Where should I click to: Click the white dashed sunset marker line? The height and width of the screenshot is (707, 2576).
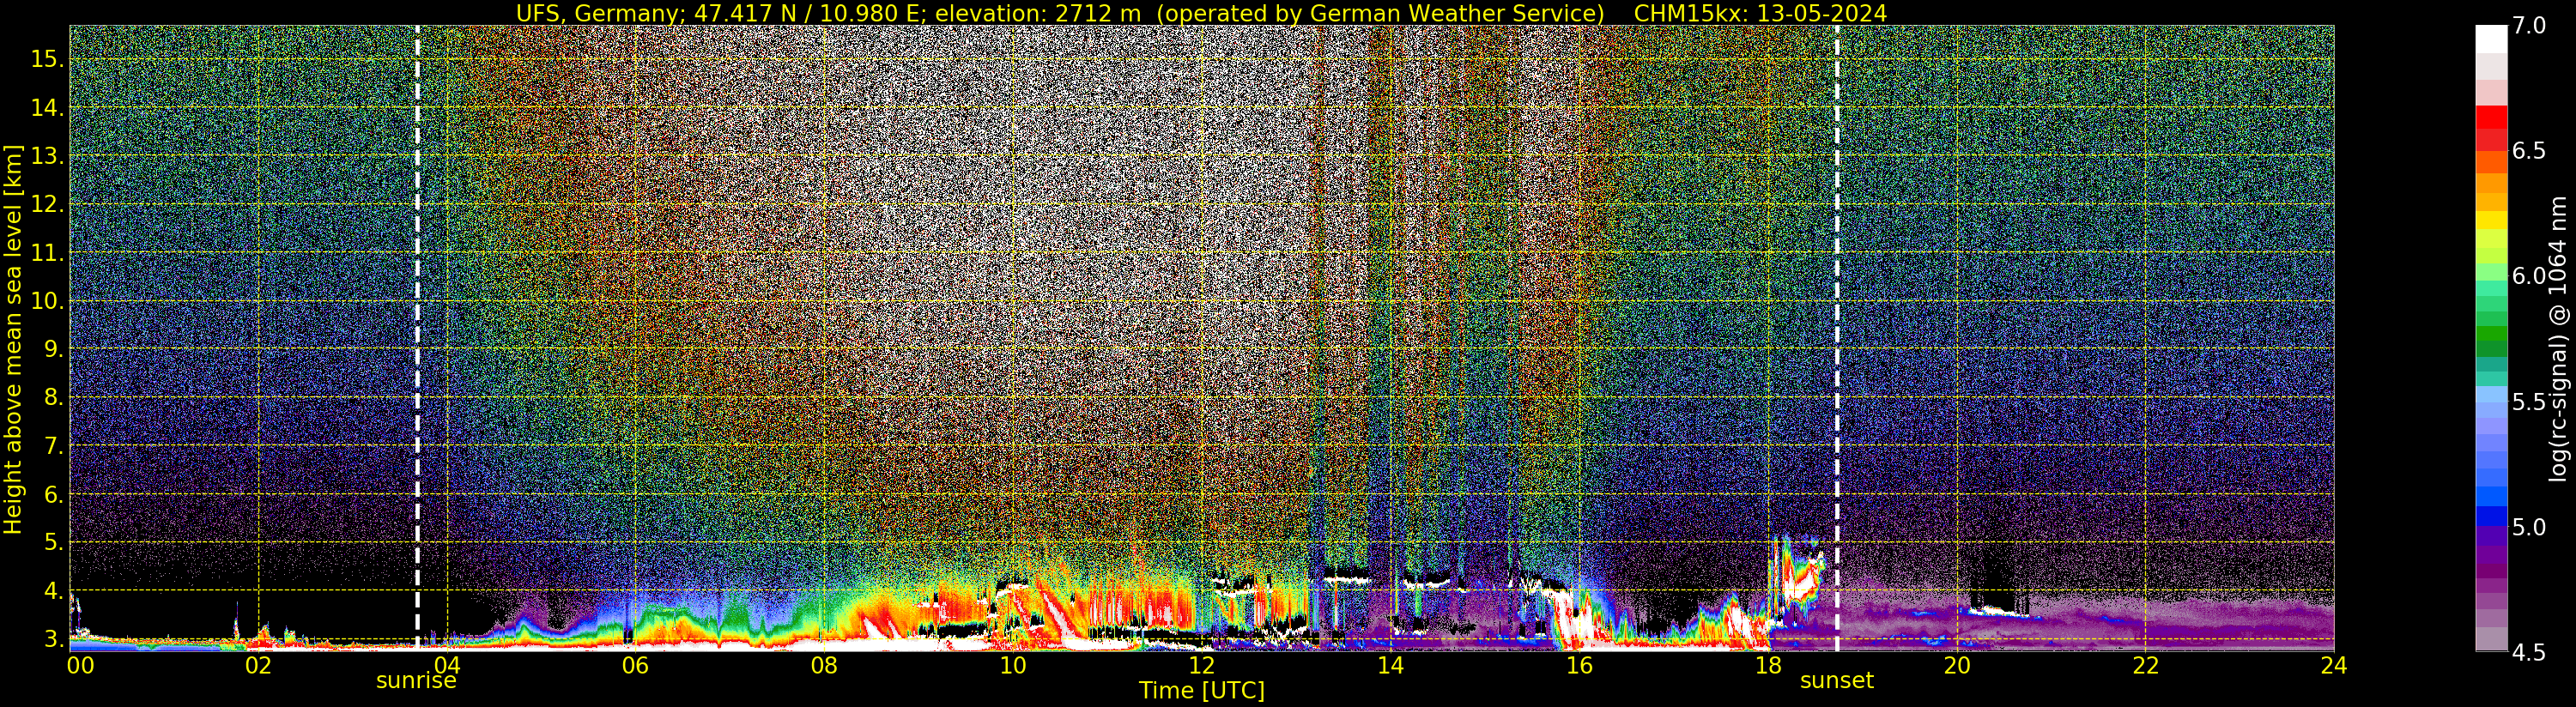point(1837,338)
